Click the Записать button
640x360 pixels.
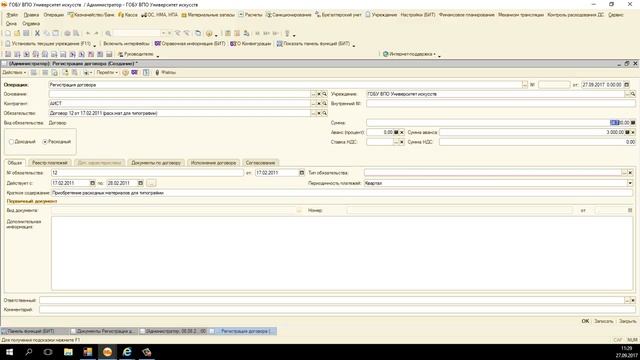pyautogui.click(x=604, y=322)
